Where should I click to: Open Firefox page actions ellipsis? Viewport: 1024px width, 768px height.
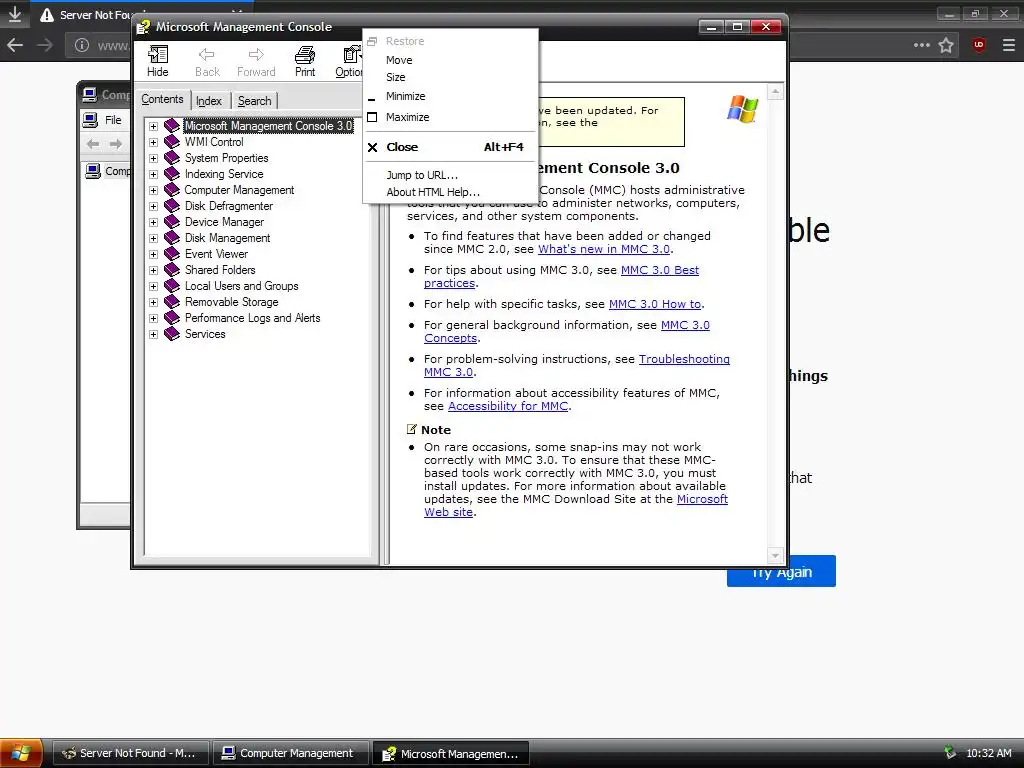(x=921, y=45)
